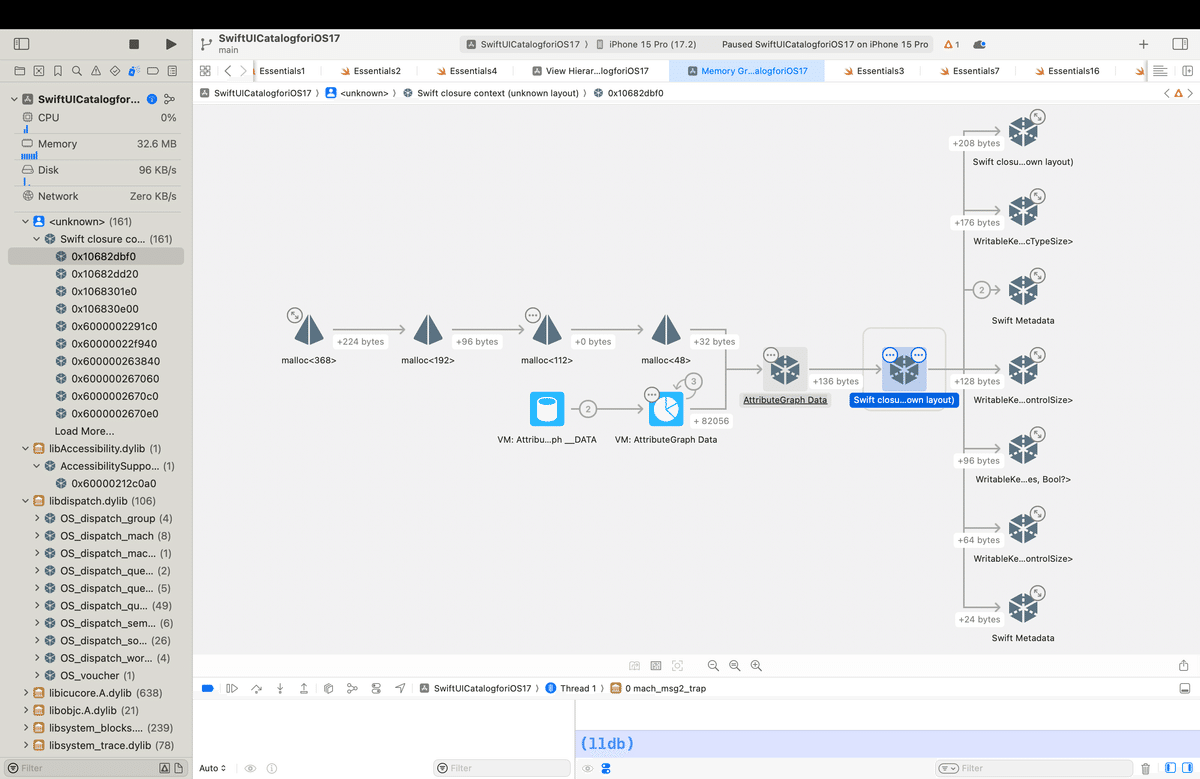This screenshot has width=1200, height=779.
Task: Click the process view options branch icon
Action: pyautogui.click(x=169, y=99)
